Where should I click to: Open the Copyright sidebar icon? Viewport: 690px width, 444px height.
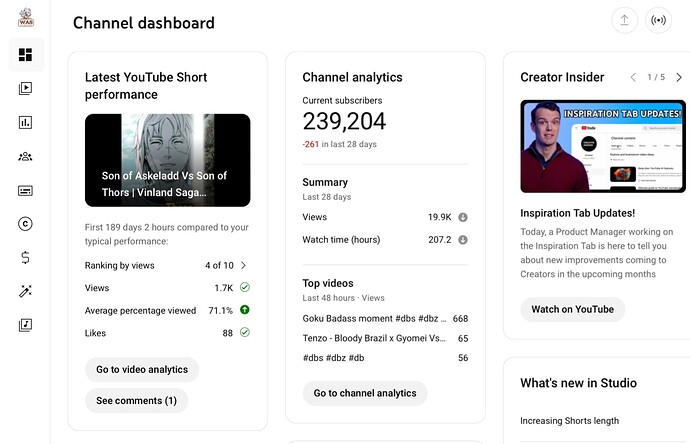[x=25, y=224]
